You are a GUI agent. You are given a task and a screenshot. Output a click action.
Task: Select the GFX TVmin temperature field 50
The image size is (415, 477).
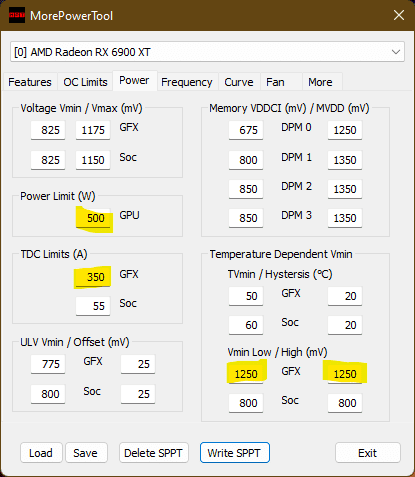pos(246,296)
